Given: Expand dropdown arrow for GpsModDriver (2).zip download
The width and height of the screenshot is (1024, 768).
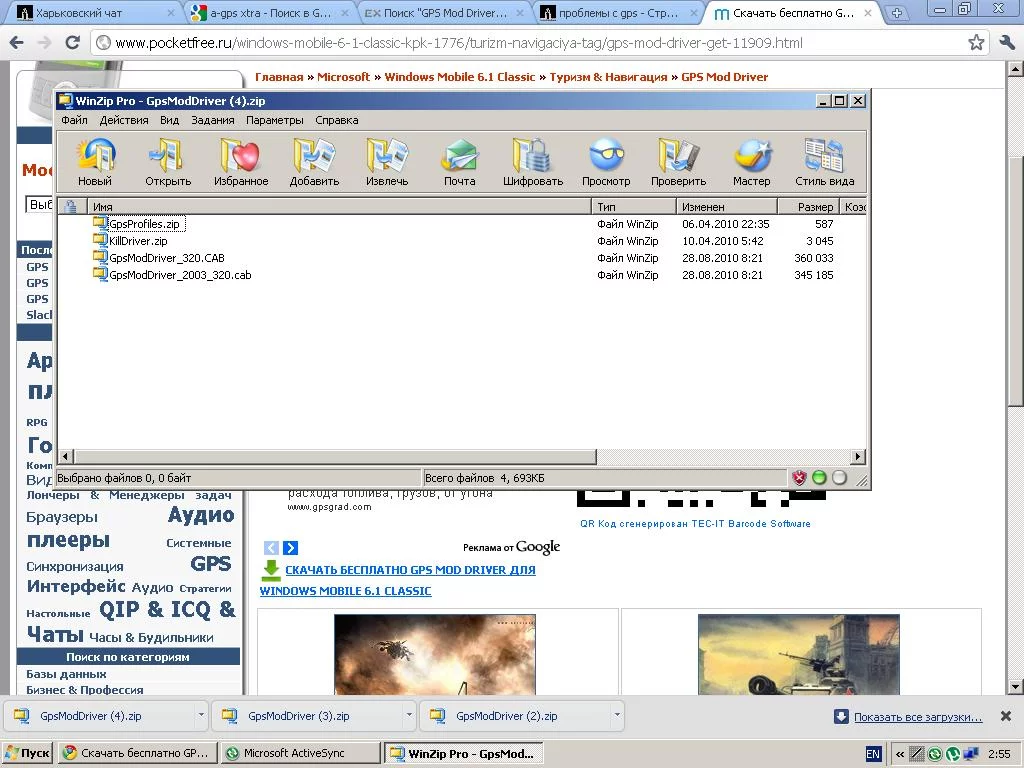Looking at the screenshot, I should pos(616,715).
